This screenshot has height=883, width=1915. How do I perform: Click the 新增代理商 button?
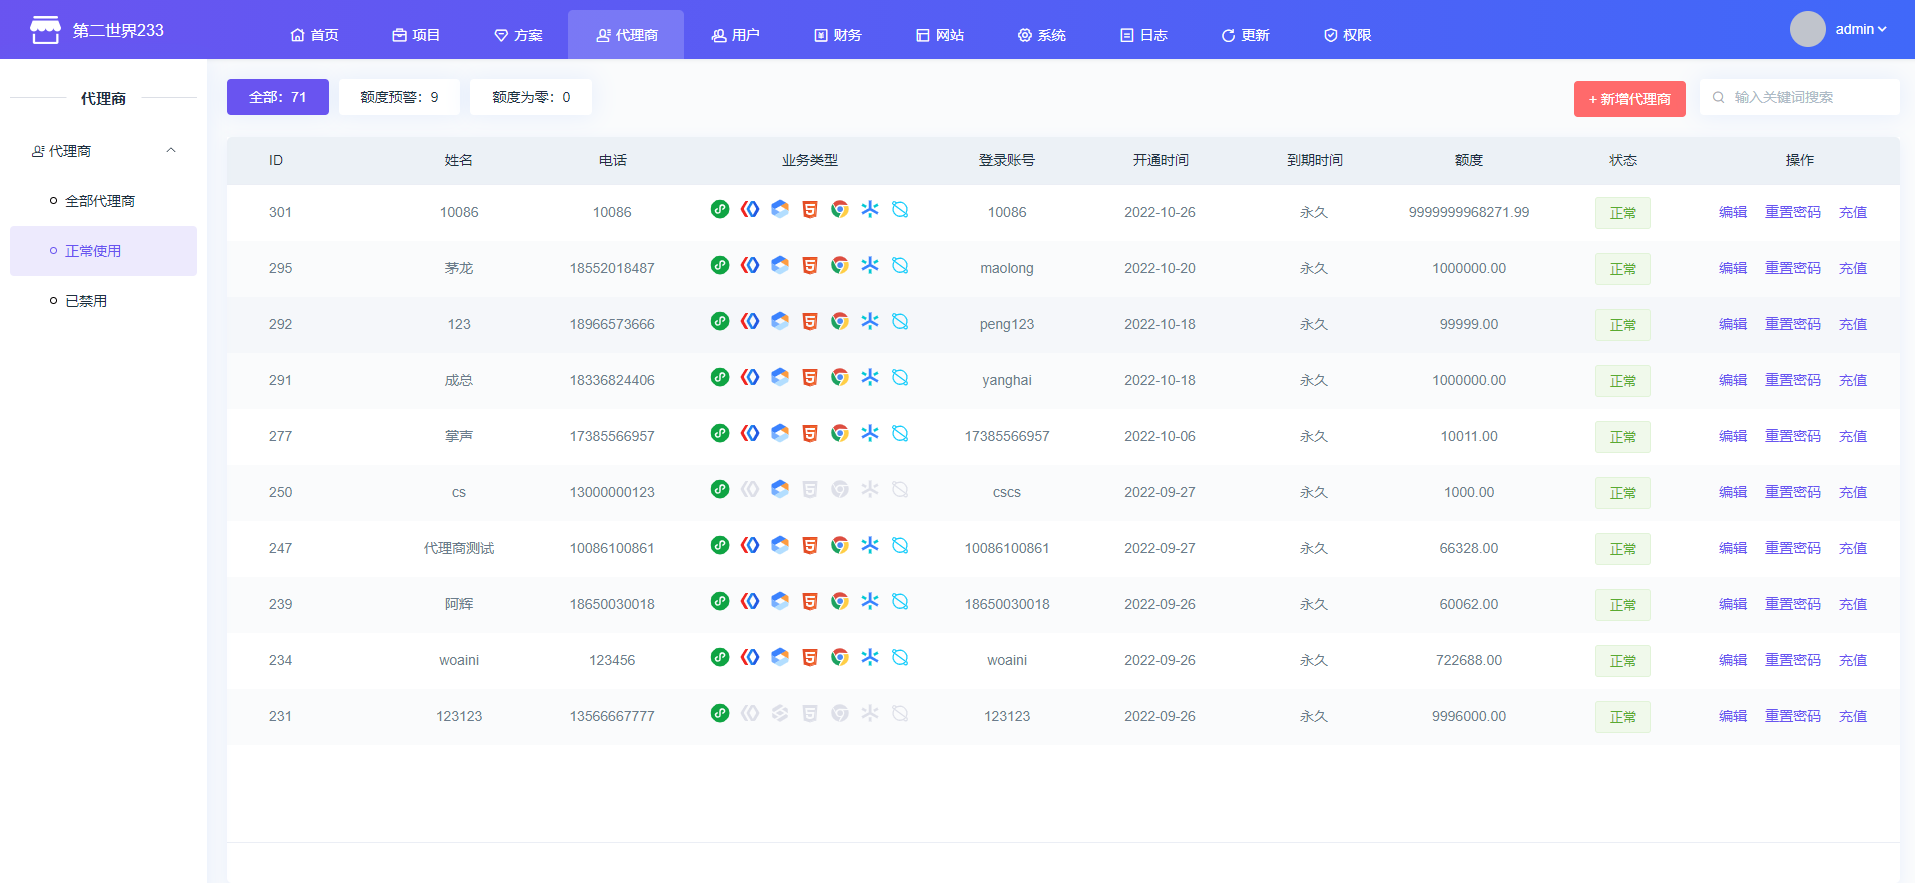tap(1630, 99)
